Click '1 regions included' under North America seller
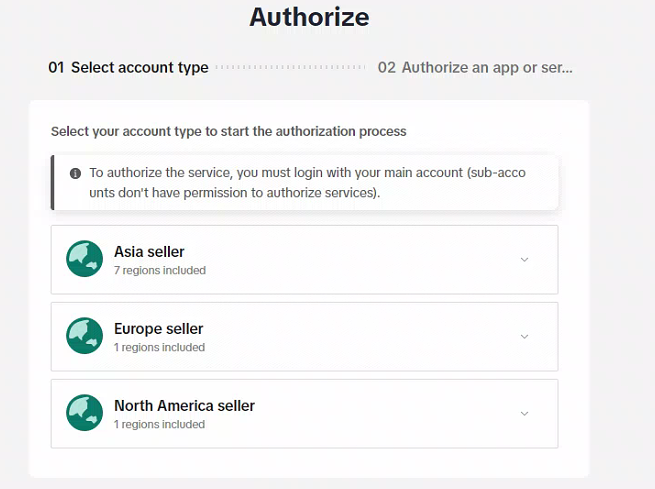Image resolution: width=655 pixels, height=489 pixels. click(159, 425)
